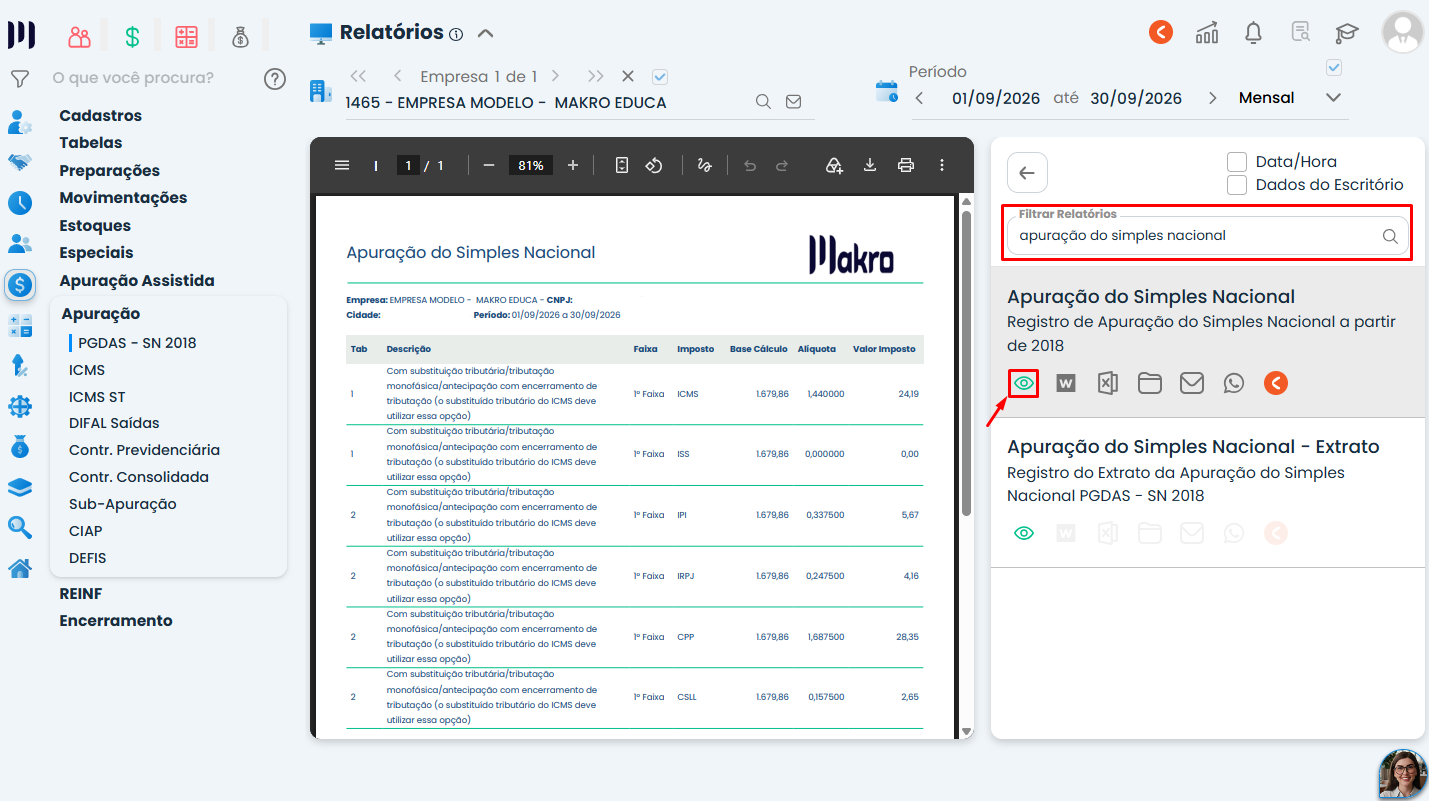Open the DEFIS apuração item

[88, 558]
